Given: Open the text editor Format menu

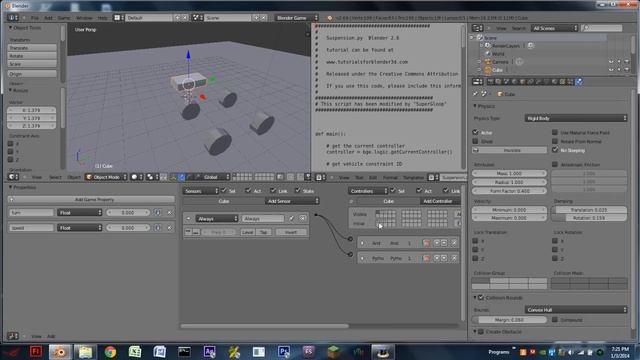Looking at the screenshot, I should [x=390, y=178].
